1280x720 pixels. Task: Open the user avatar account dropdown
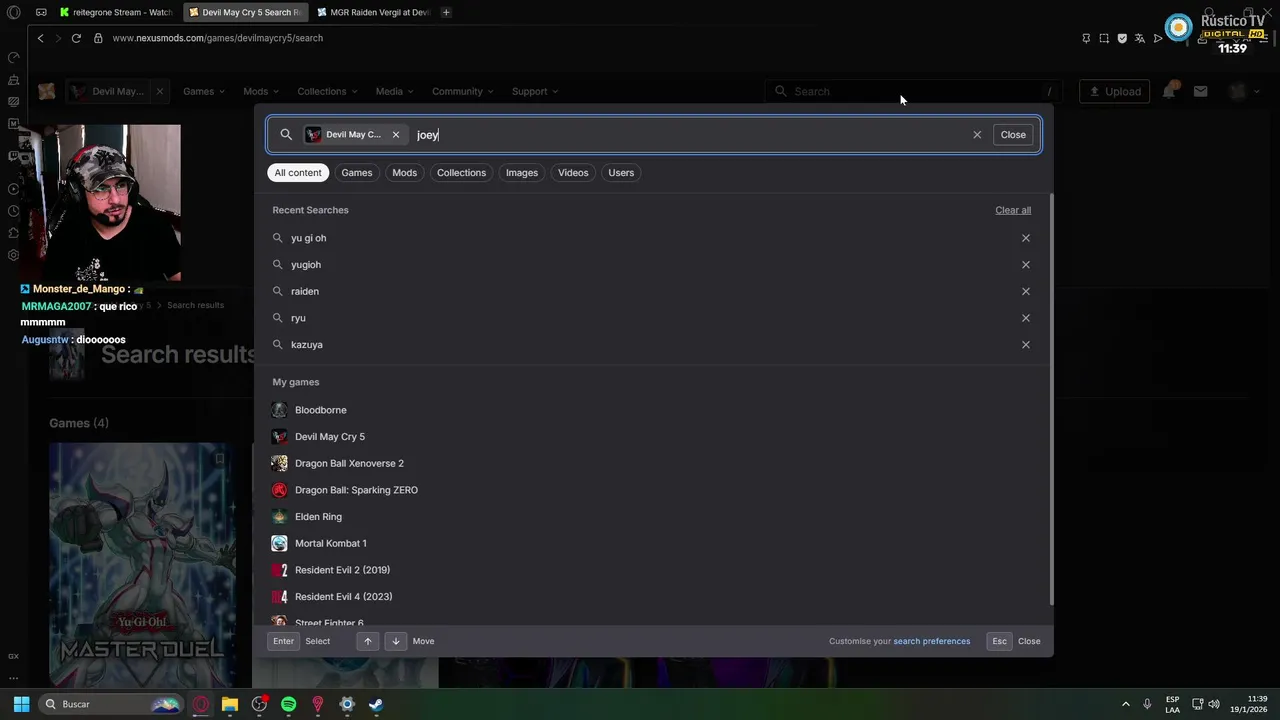(x=1243, y=91)
